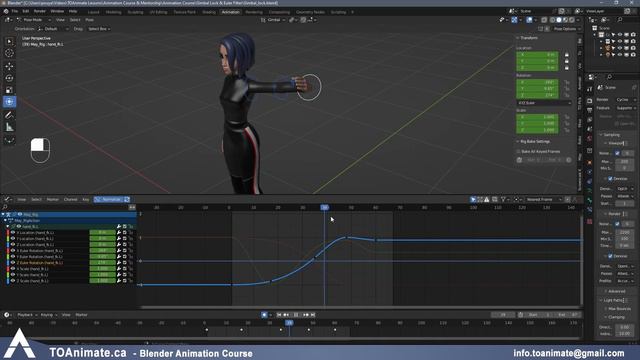
Task: Click the play animation button
Action: 296,315
